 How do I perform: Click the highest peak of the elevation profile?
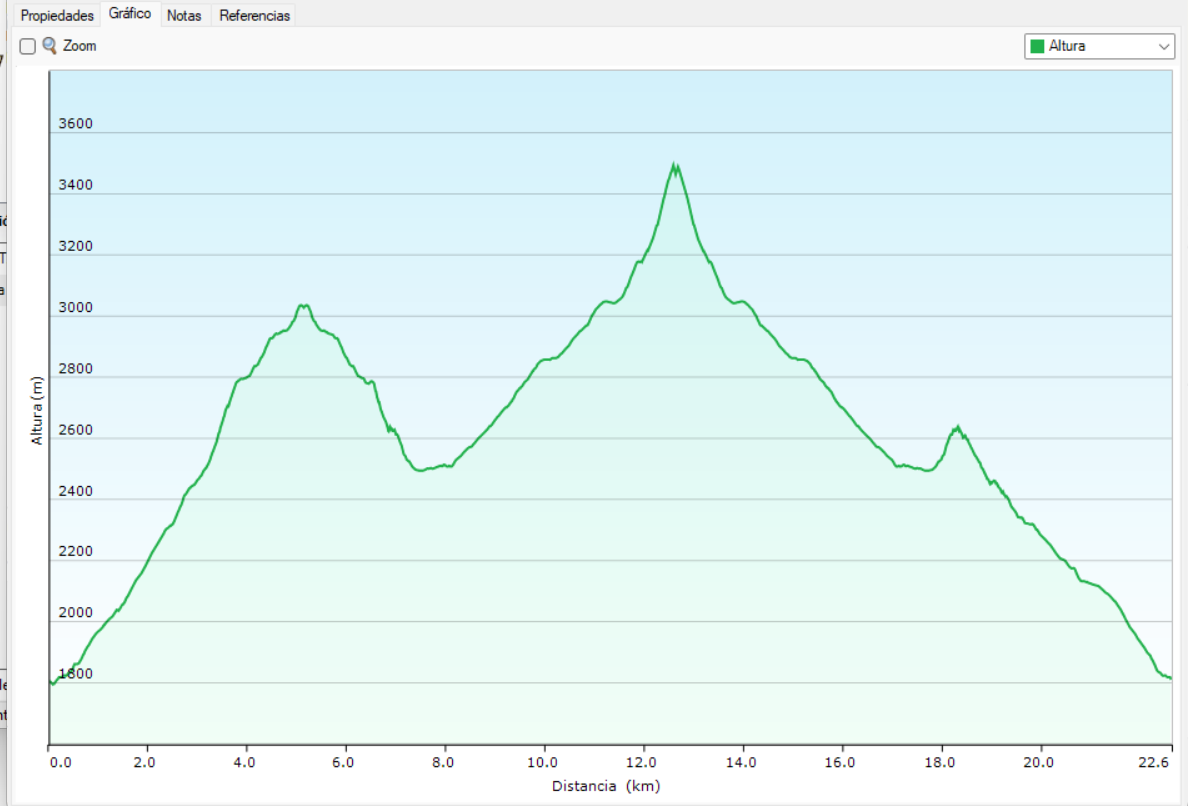coord(675,165)
